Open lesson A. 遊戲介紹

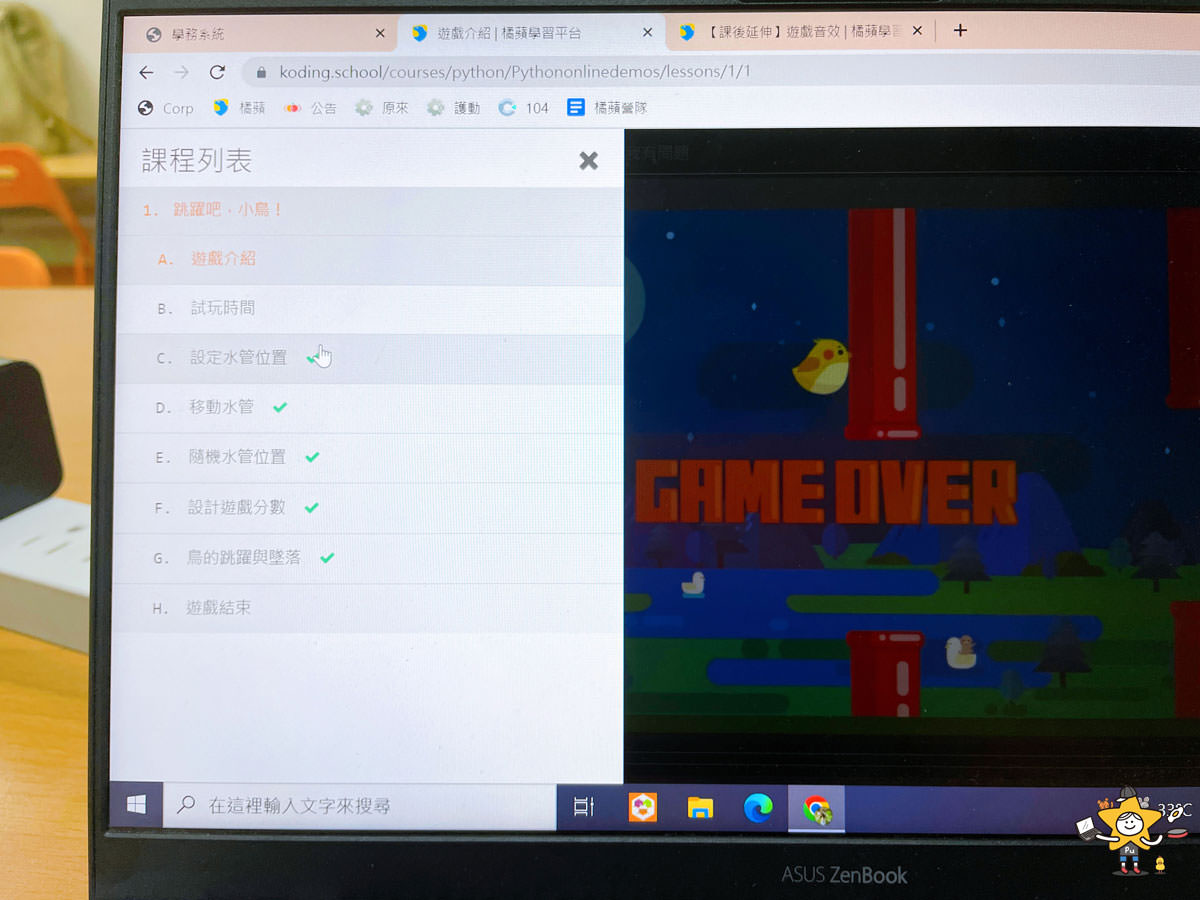tap(369, 259)
